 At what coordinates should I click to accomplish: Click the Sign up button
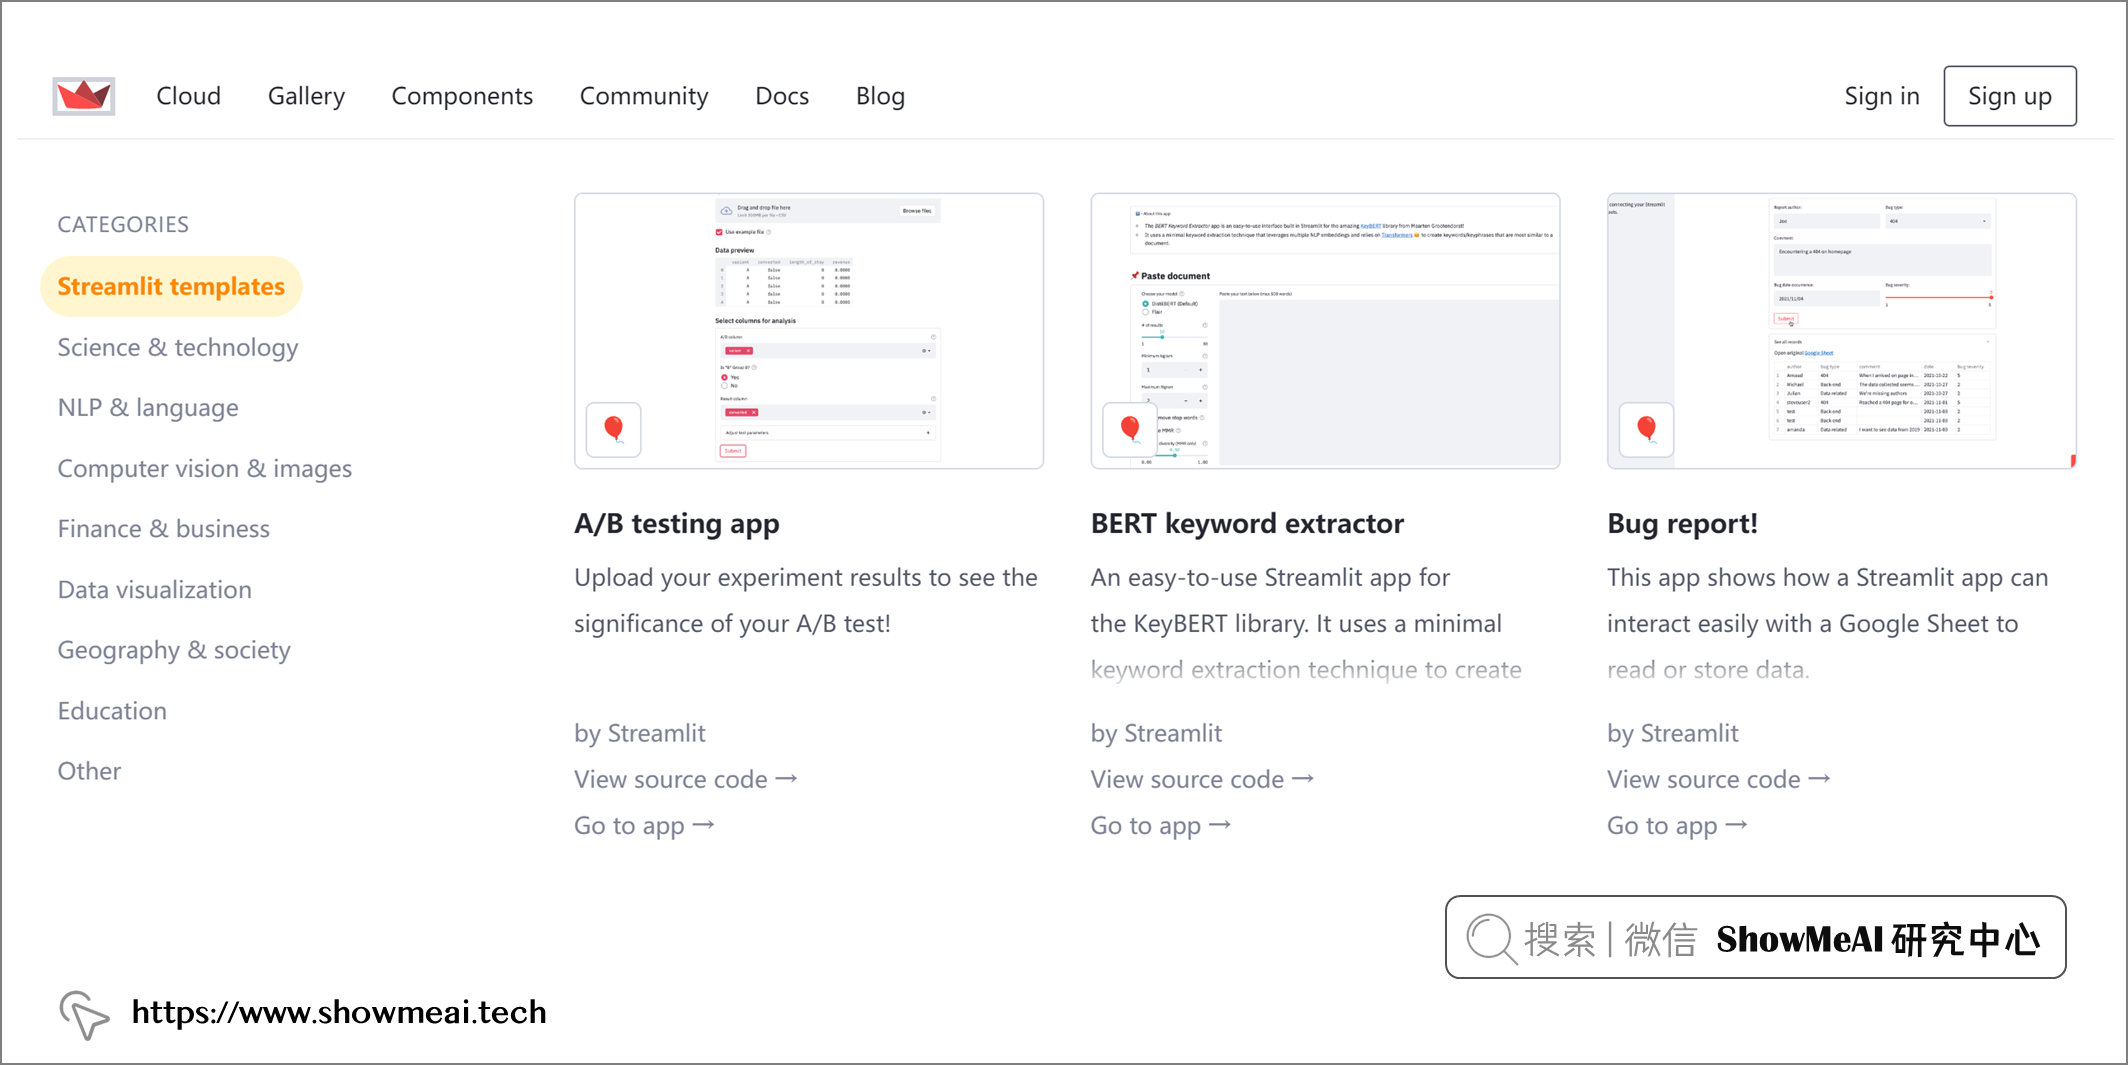pos(2010,96)
